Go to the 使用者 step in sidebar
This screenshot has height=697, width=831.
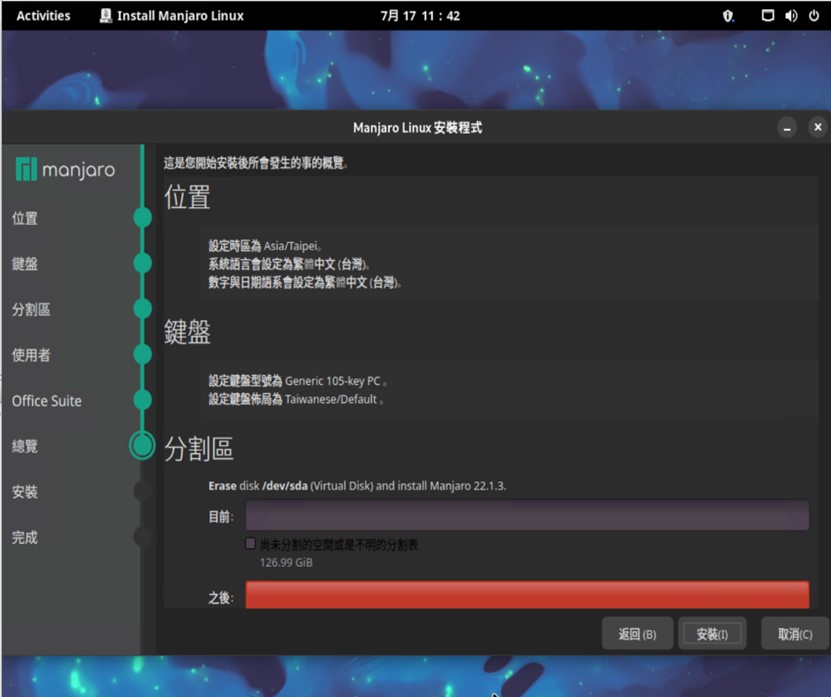[31, 355]
